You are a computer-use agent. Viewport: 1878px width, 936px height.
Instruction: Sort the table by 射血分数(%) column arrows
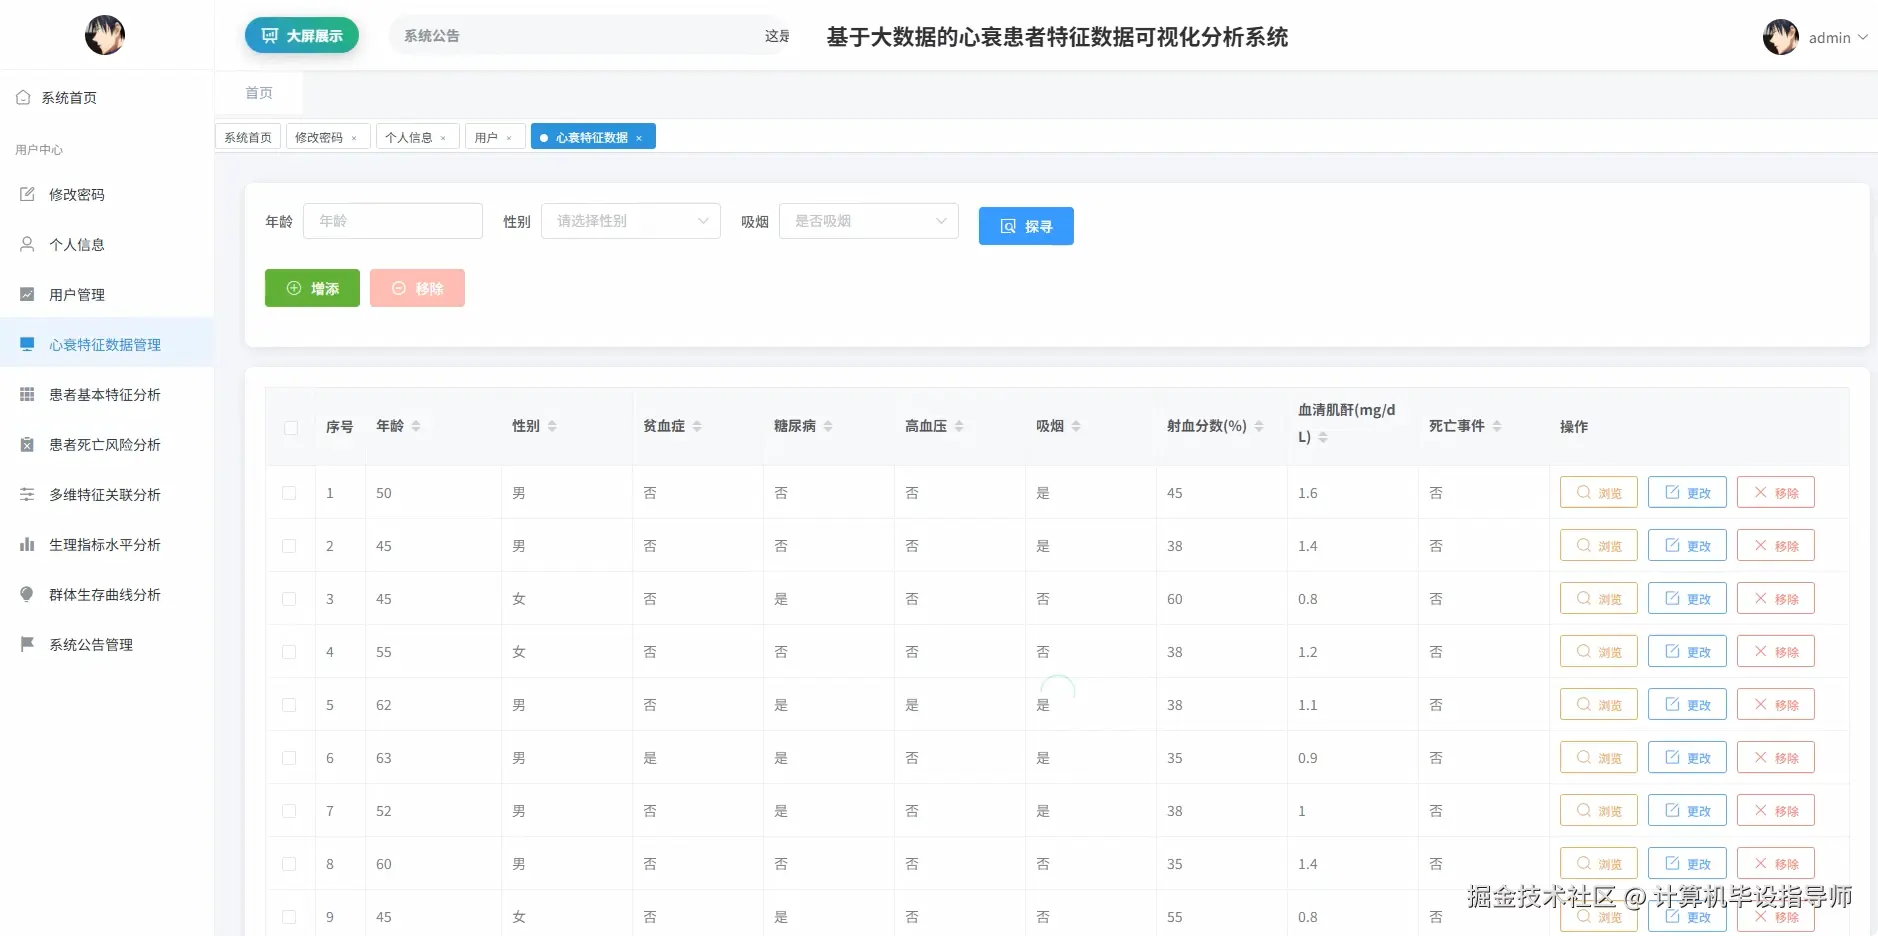pos(1259,426)
